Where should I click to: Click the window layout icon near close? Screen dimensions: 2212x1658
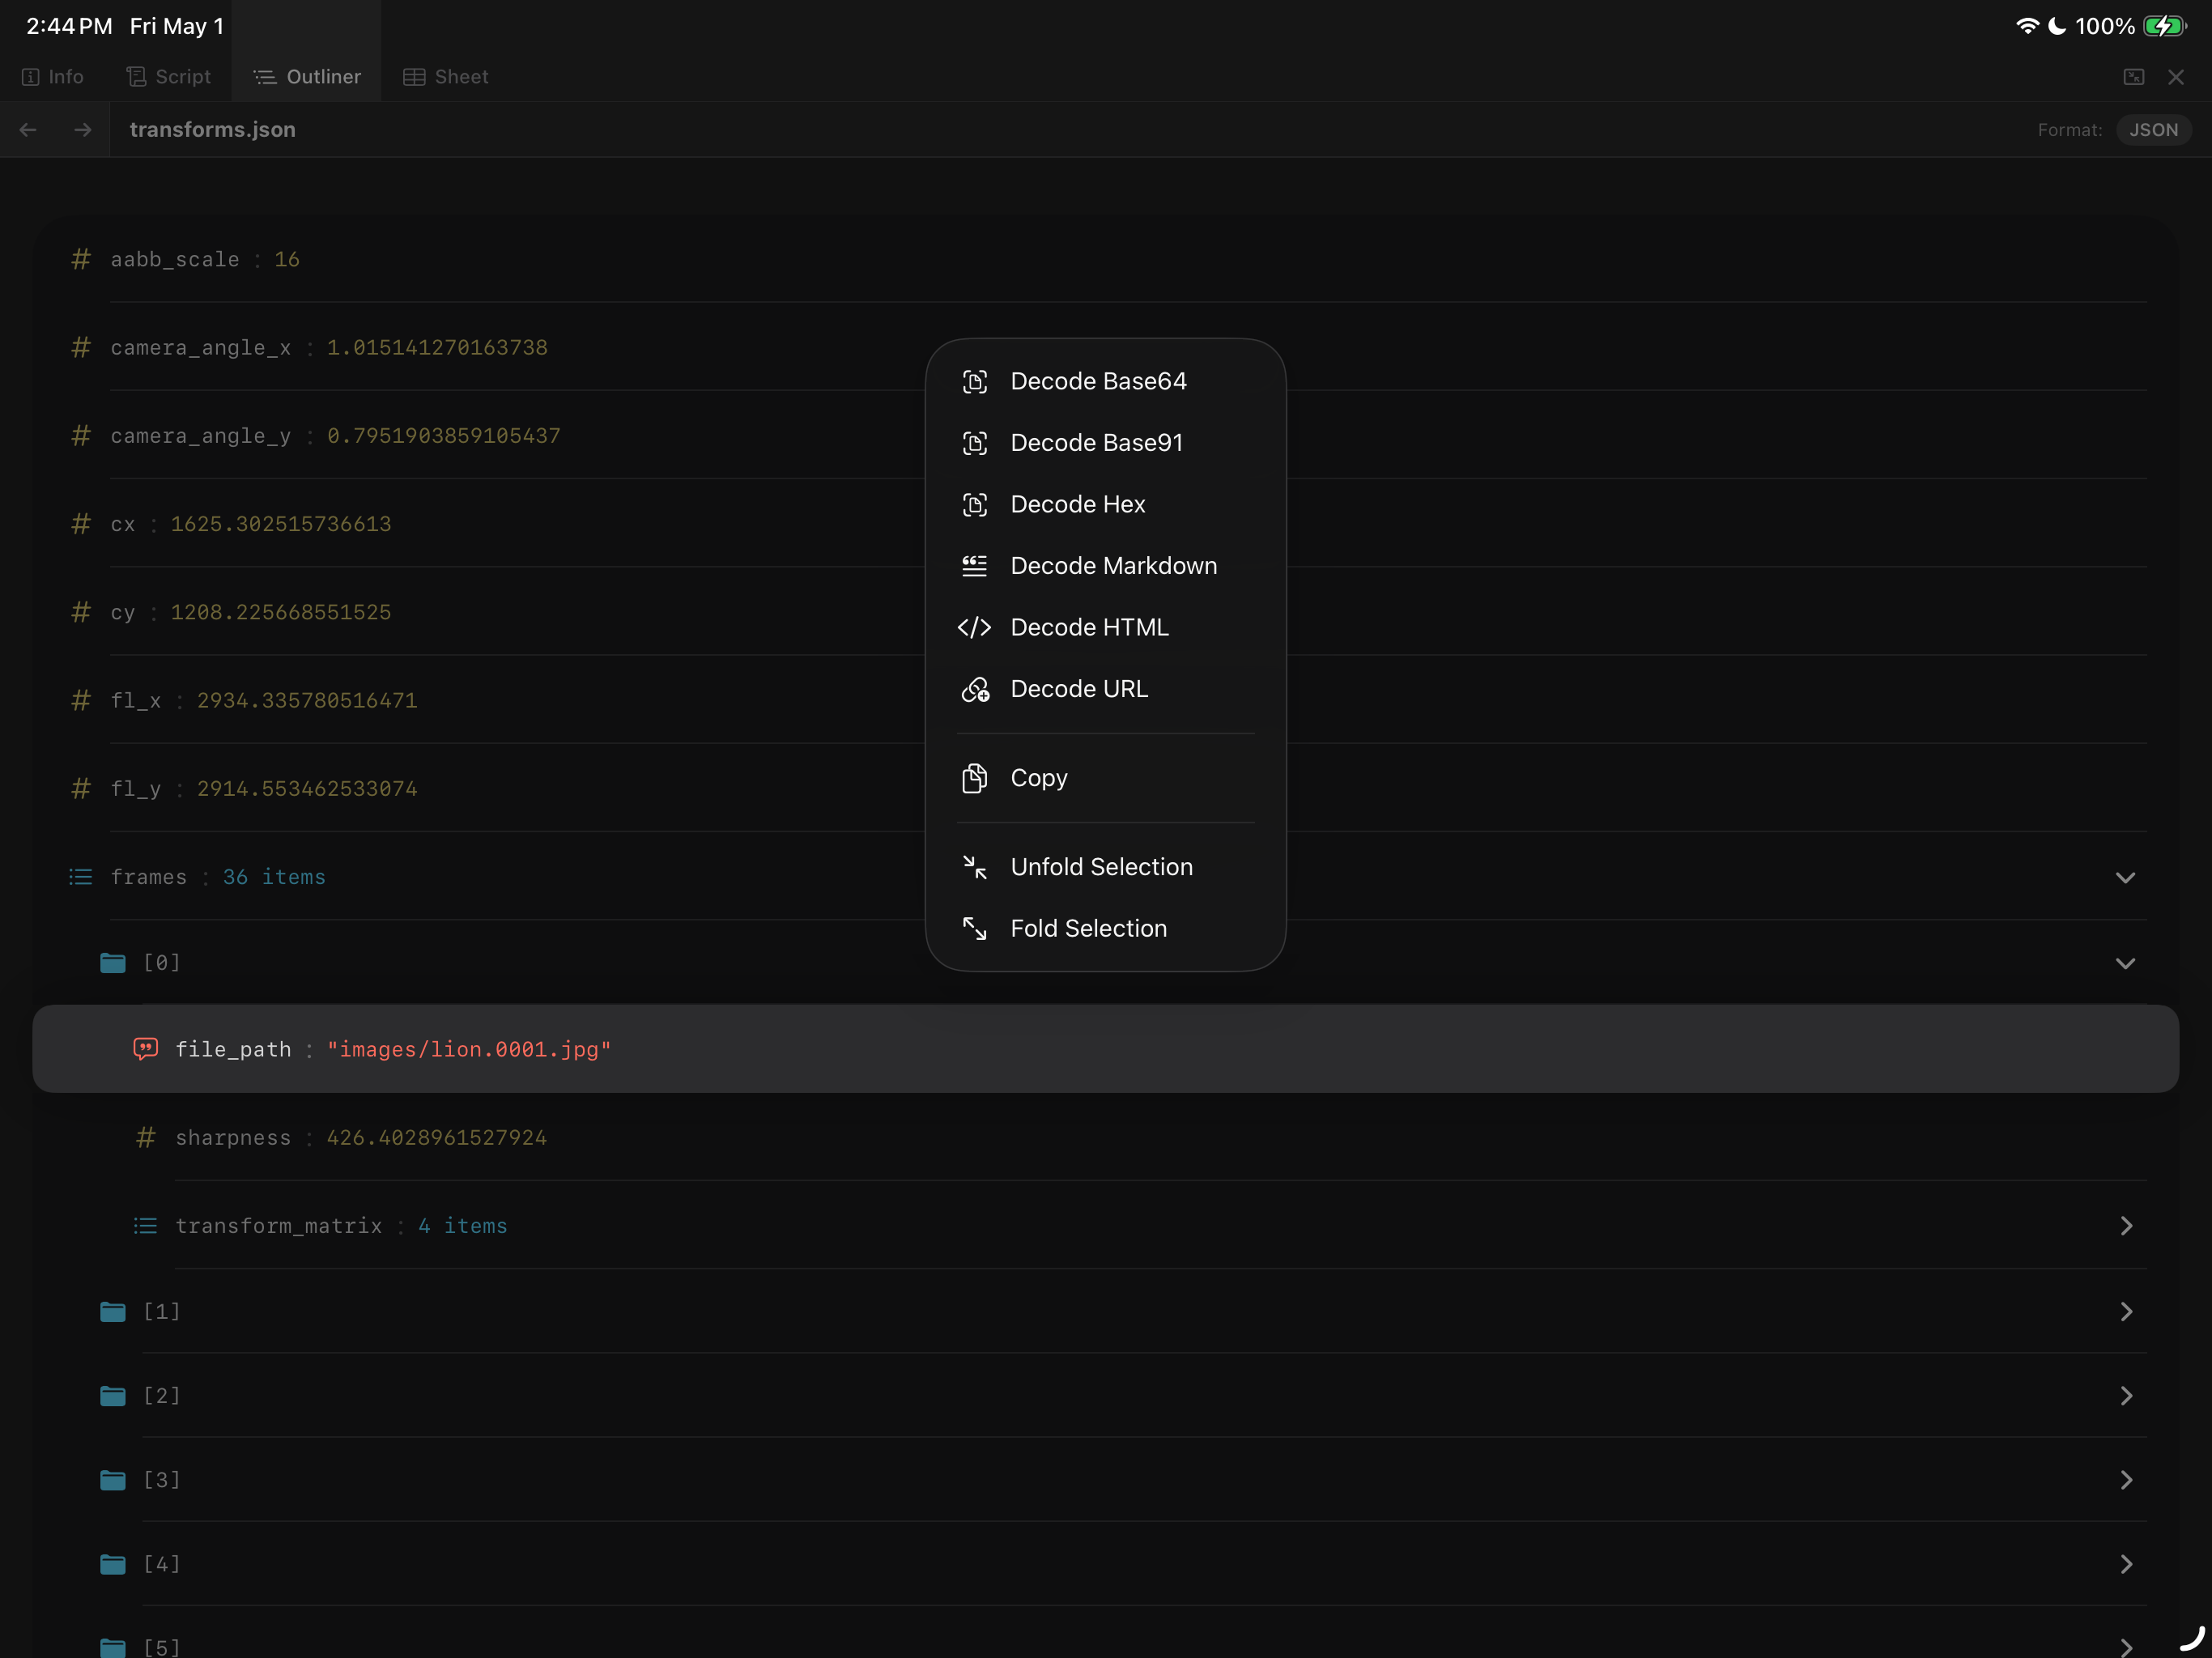2133,77
